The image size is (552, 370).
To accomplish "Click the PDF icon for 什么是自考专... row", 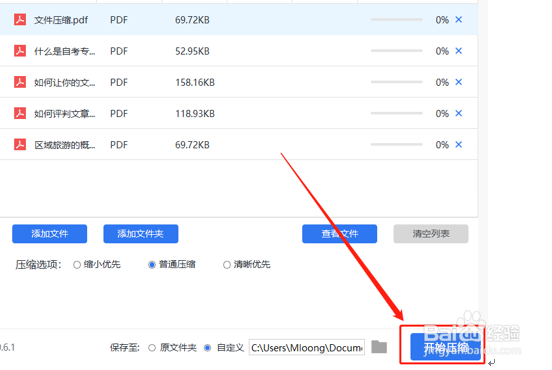I will 20,51.
